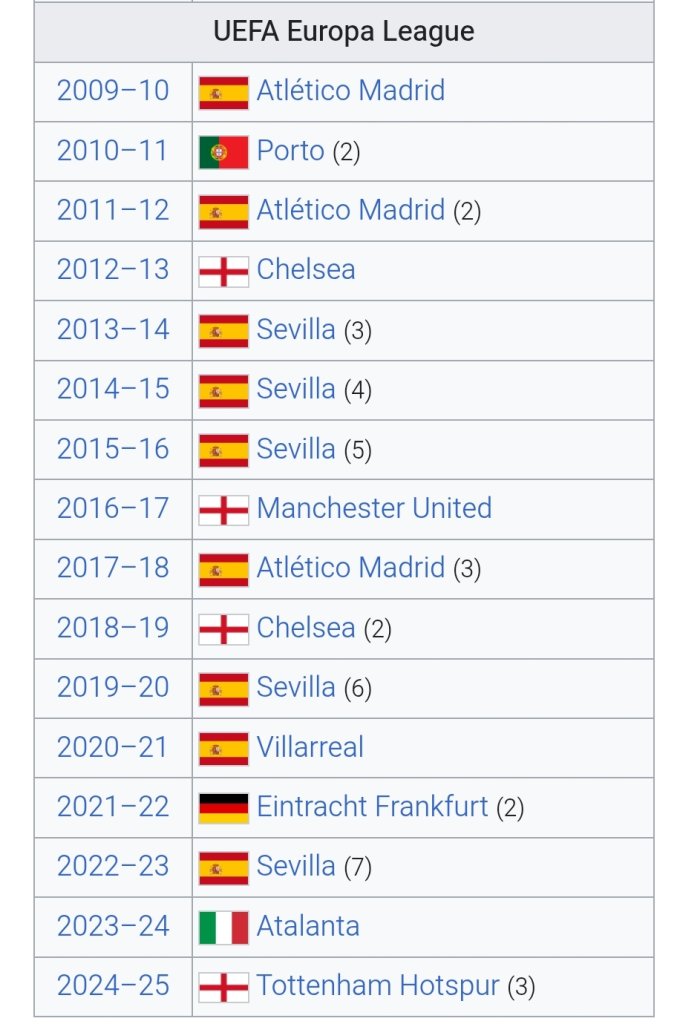Open the Manchester United link
The height and width of the screenshot is (1024, 680).
coord(374,508)
